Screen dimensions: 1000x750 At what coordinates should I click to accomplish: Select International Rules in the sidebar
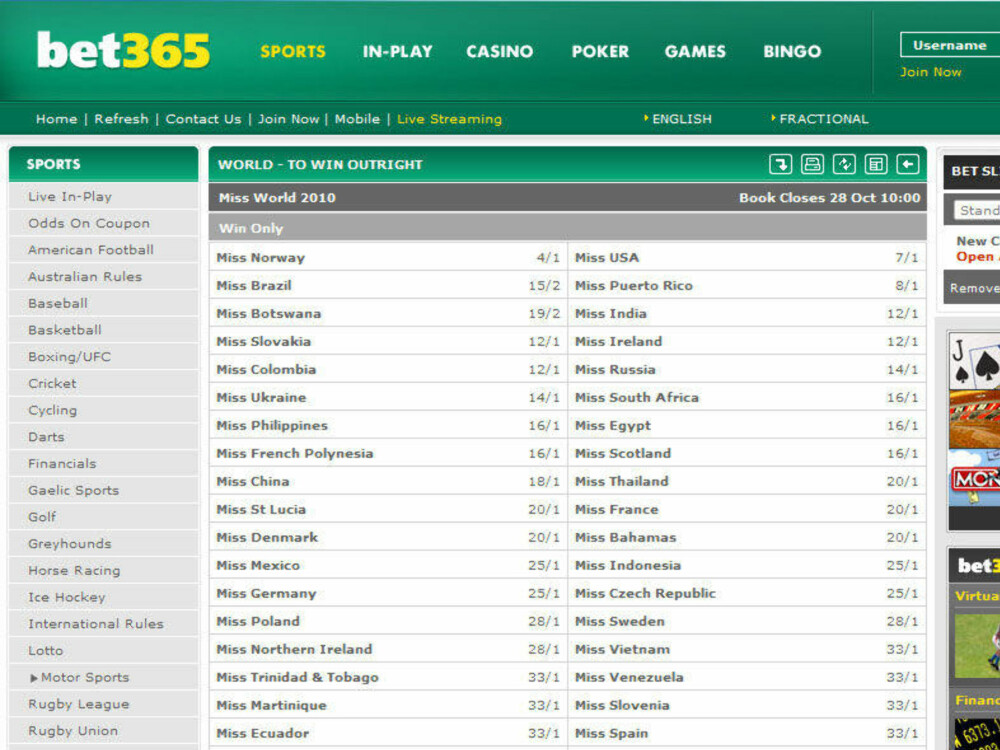point(103,624)
